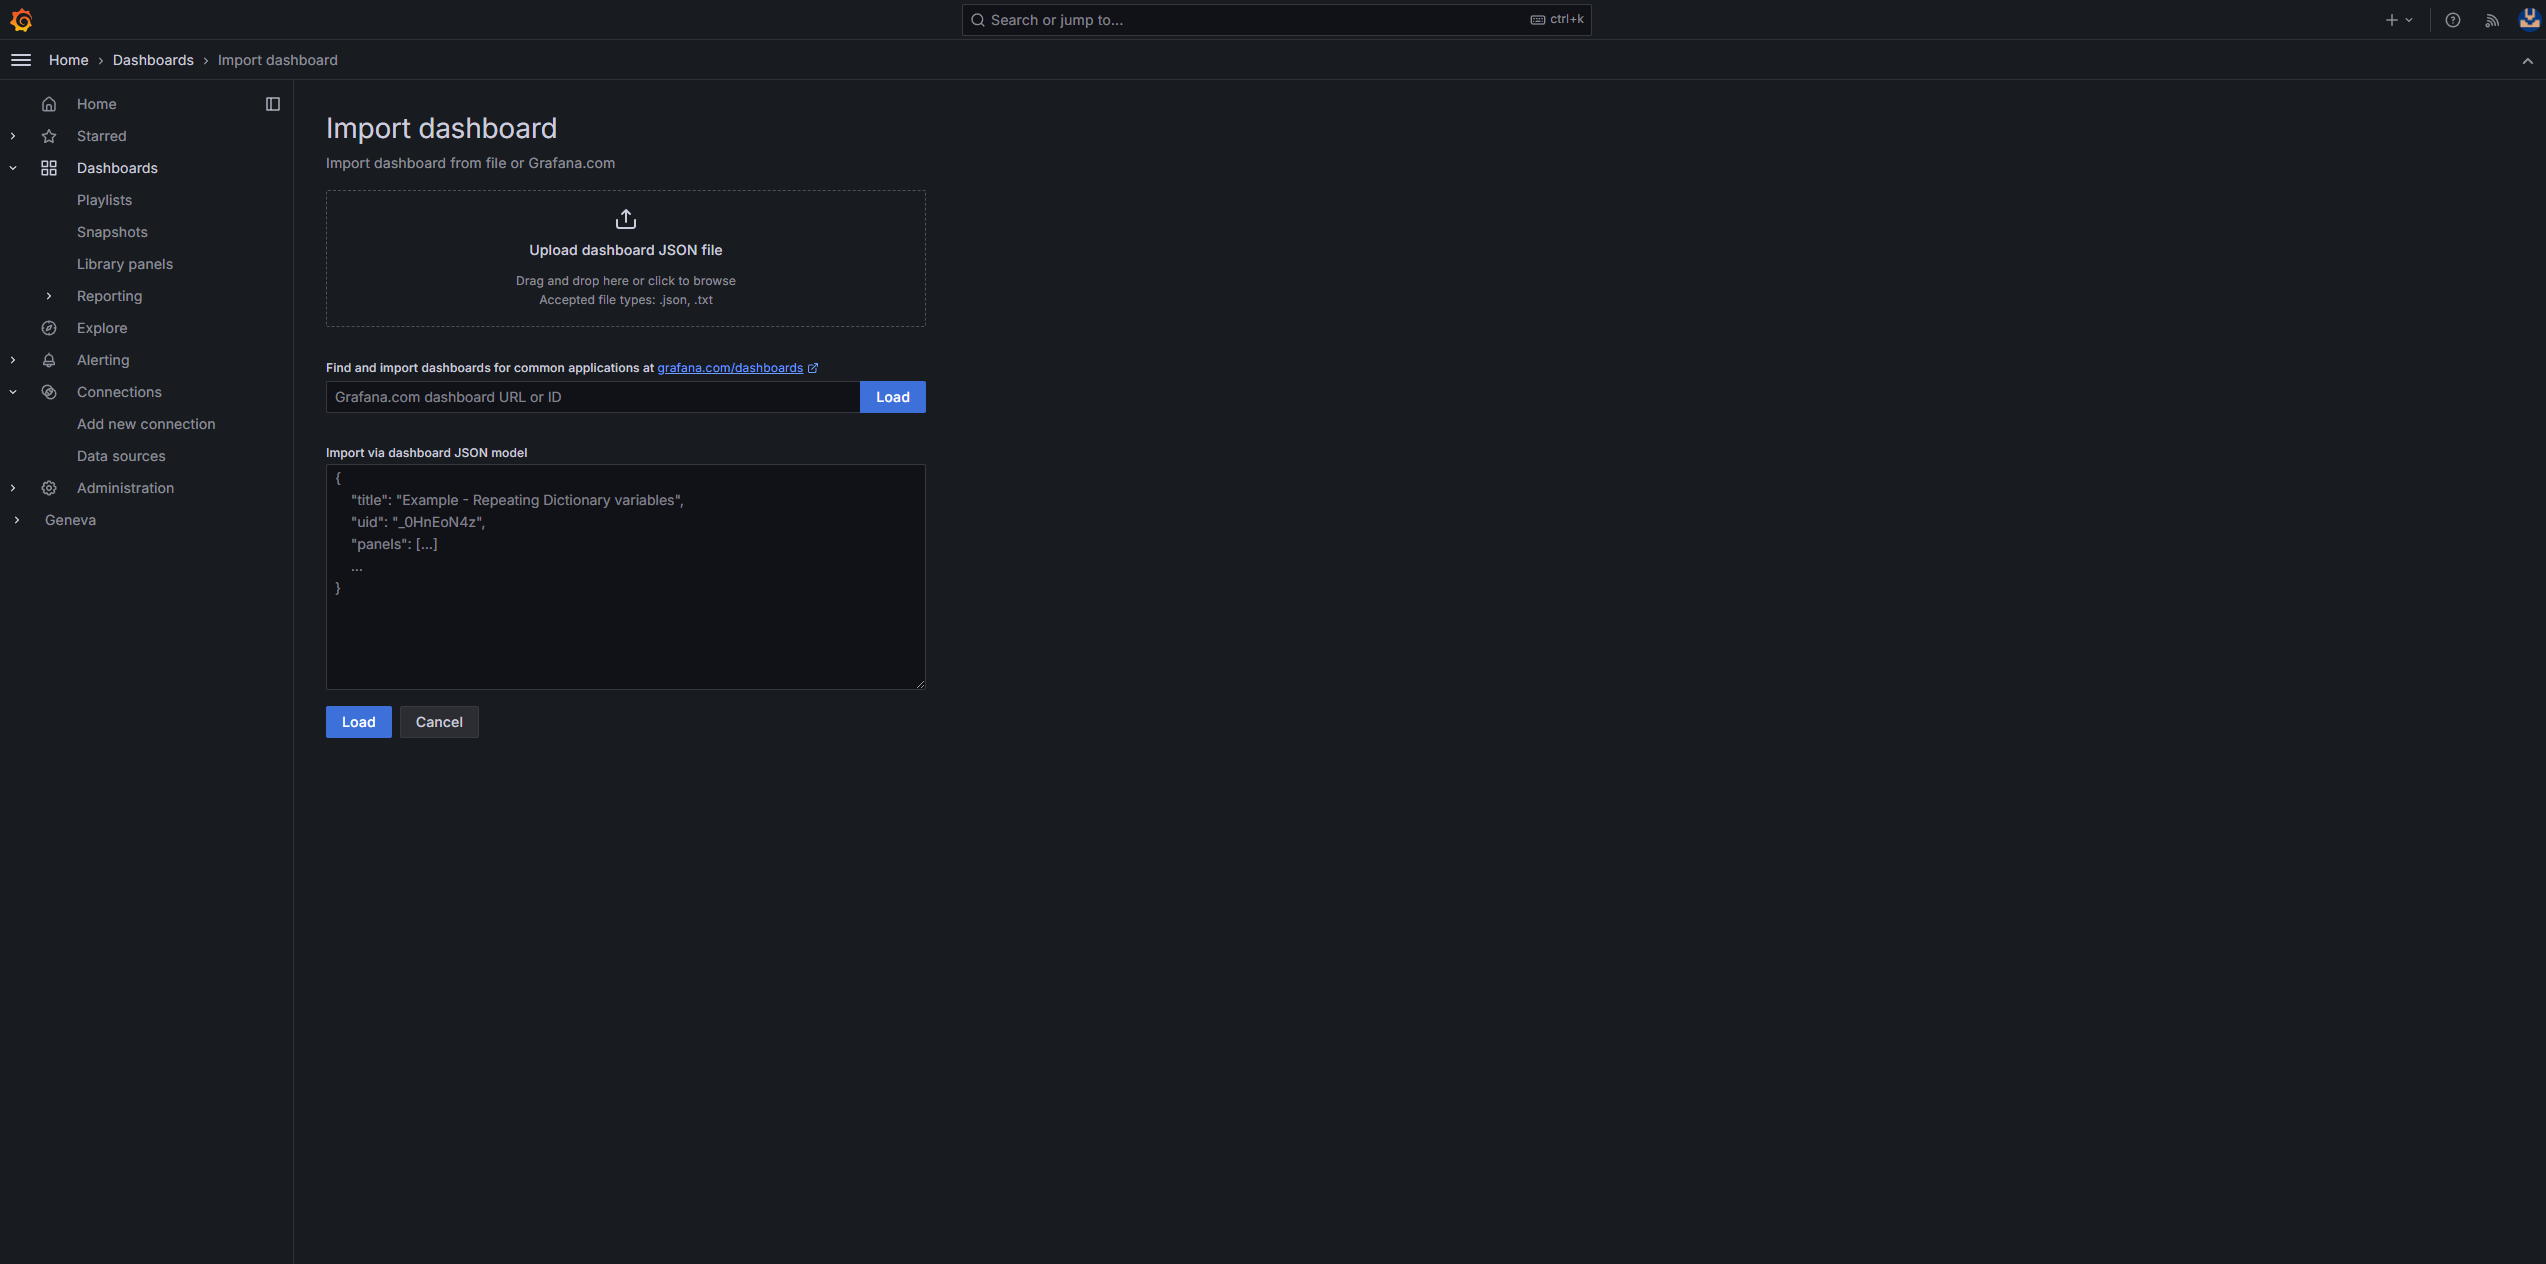Click the Grafana logo icon
Screen dimensions: 2546x1264
[x=21, y=20]
